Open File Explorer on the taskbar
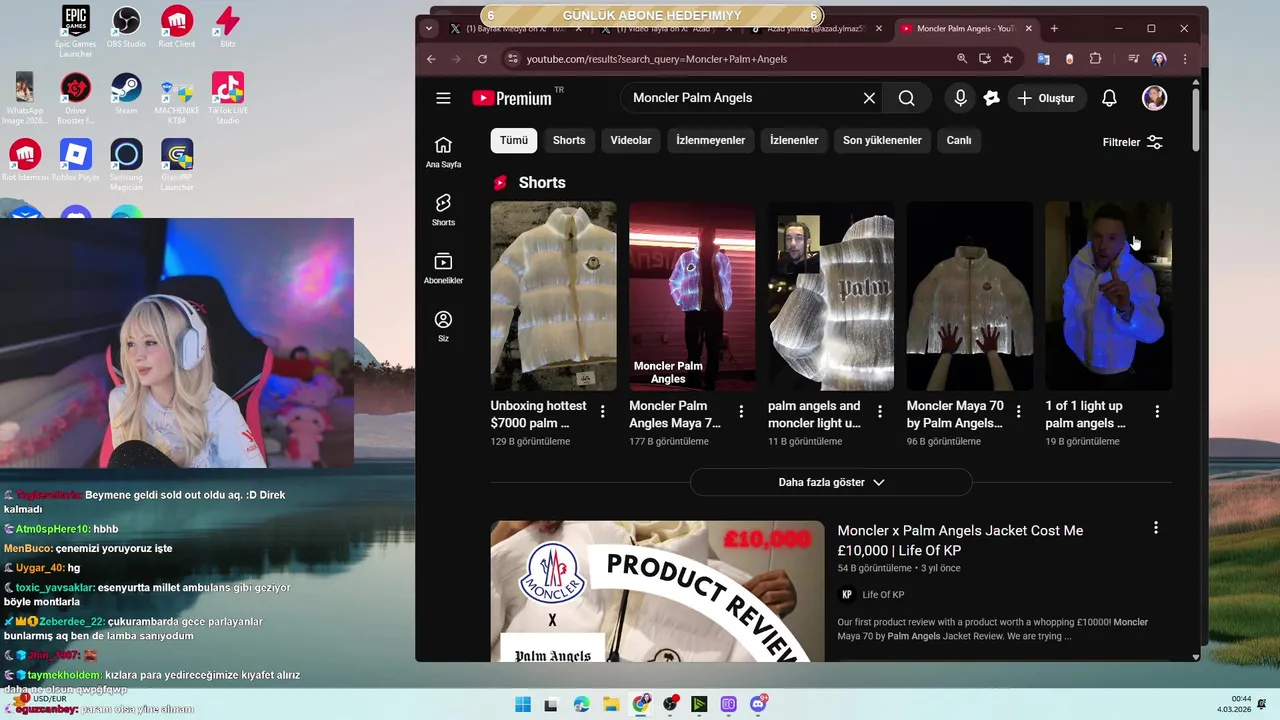 click(611, 704)
